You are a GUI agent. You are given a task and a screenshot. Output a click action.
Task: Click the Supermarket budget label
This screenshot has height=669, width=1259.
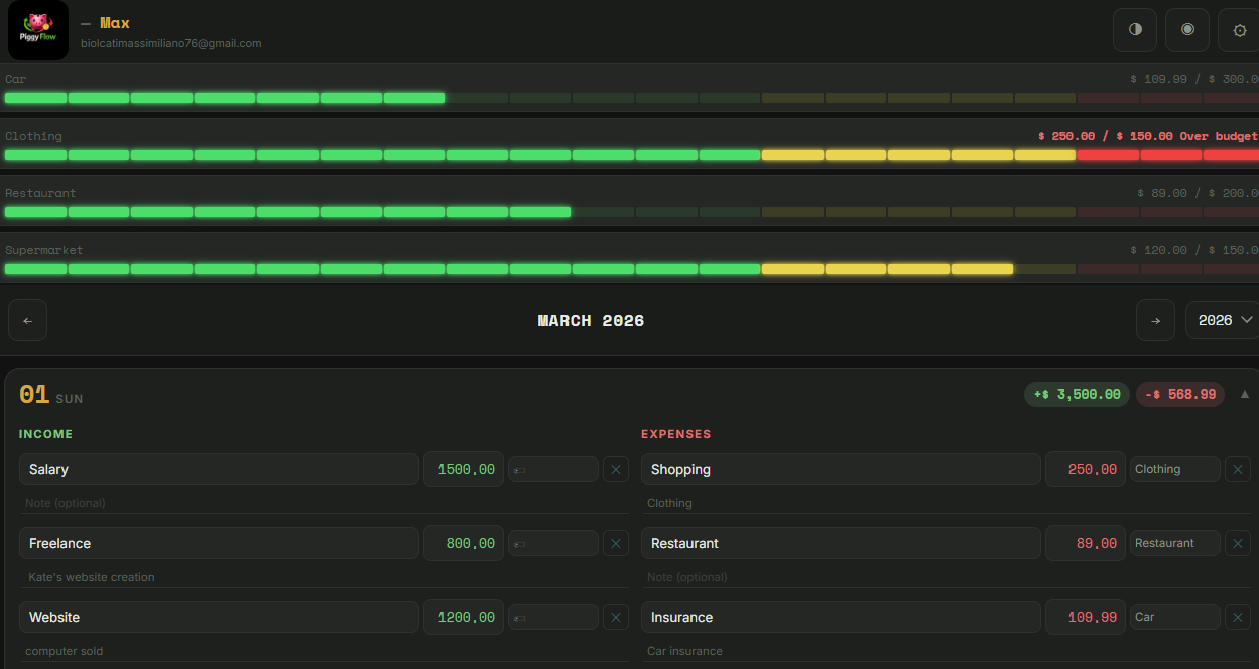point(44,250)
